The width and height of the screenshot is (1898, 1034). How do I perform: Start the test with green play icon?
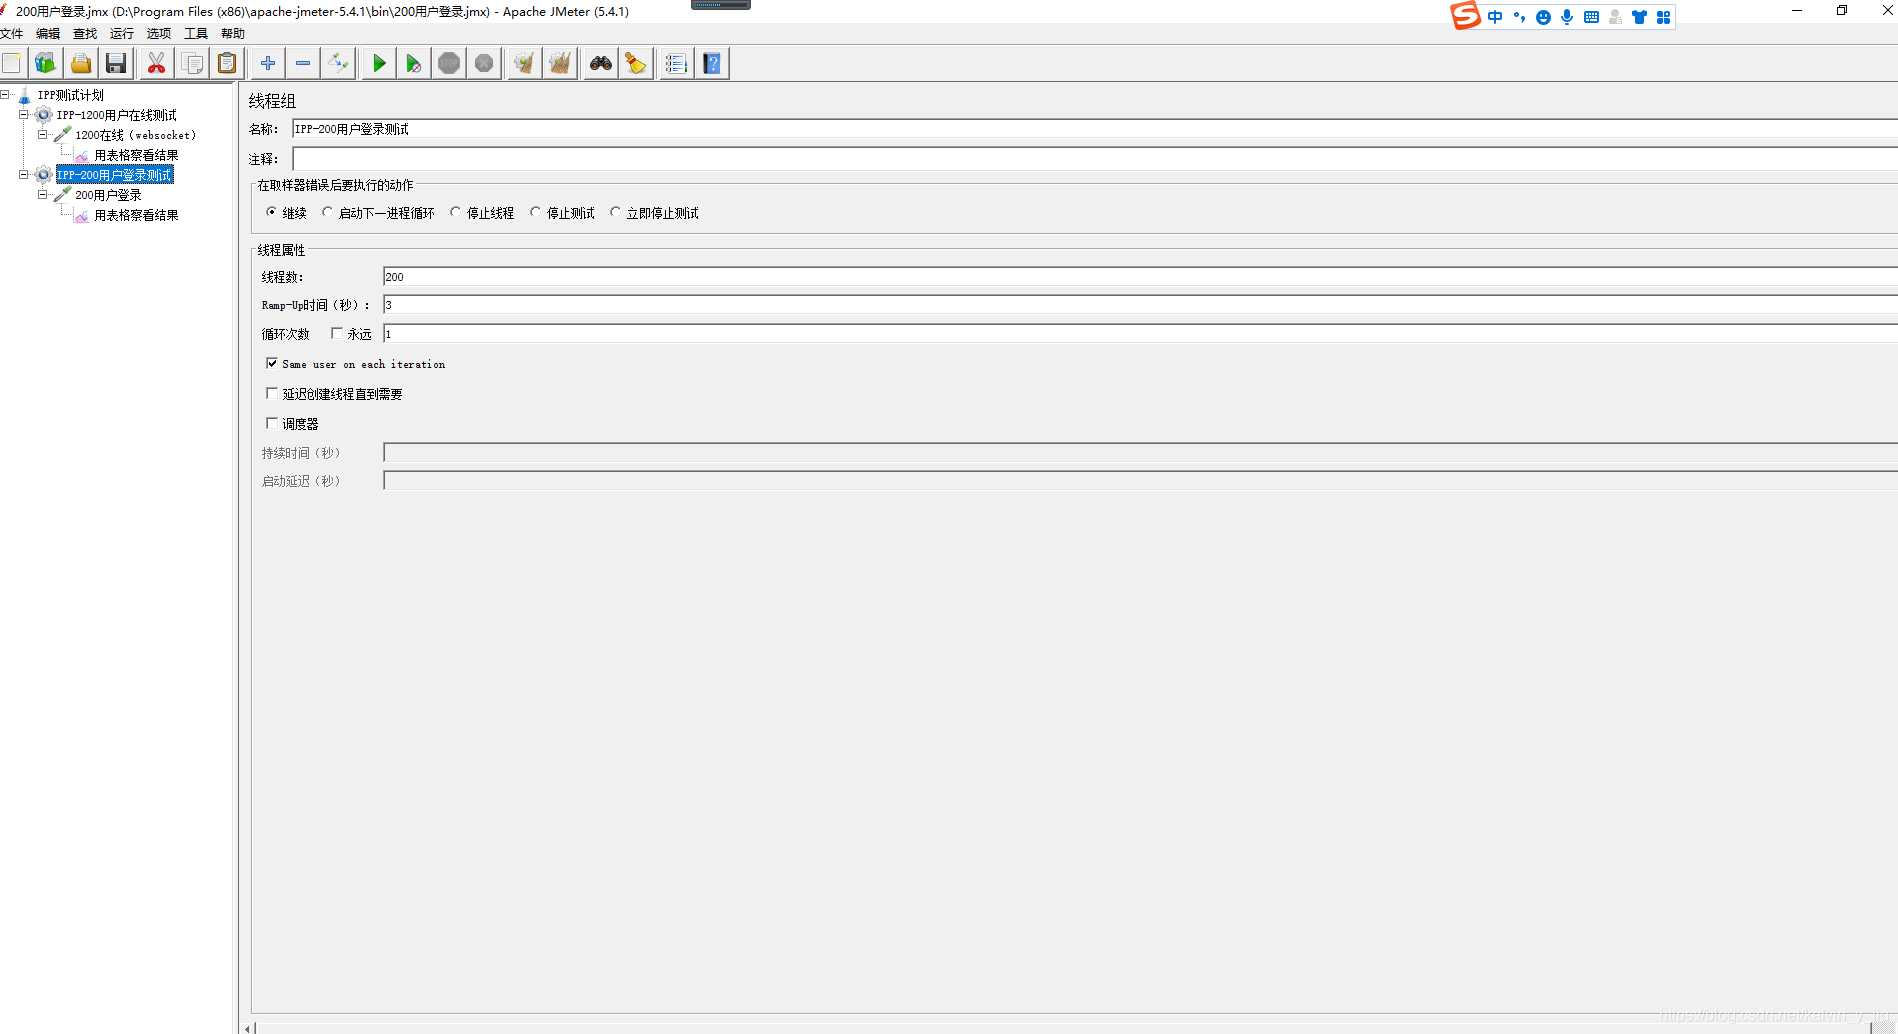click(379, 63)
